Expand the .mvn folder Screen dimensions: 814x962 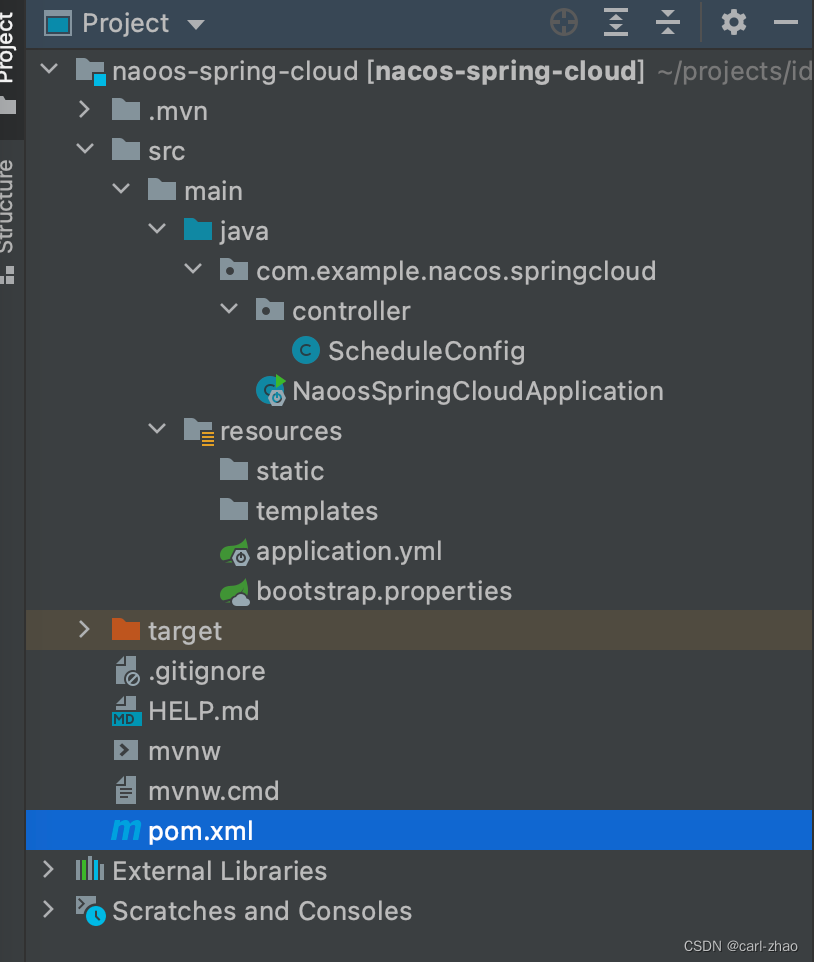(85, 110)
